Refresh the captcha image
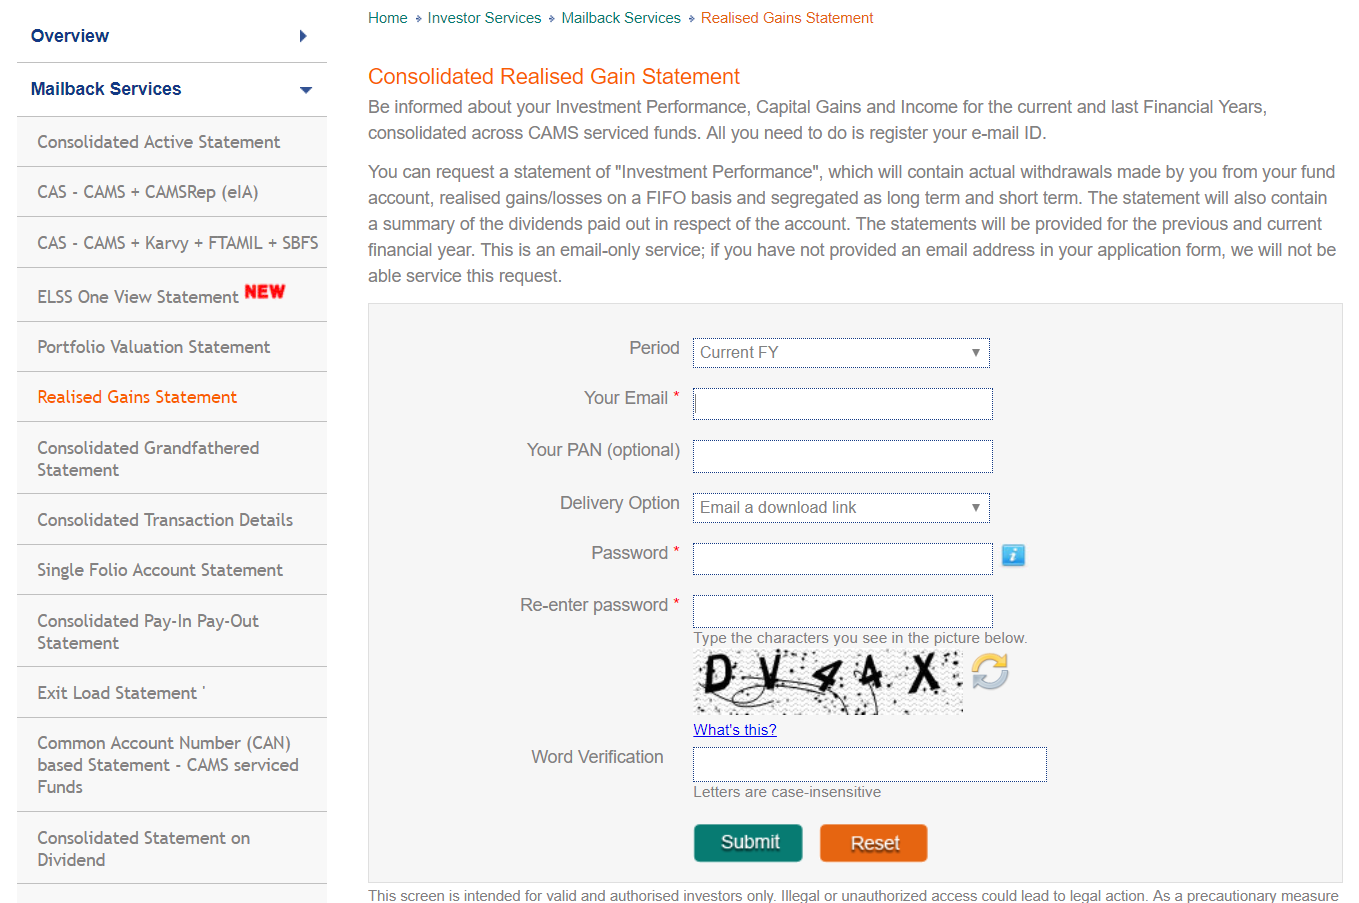1359x903 pixels. click(x=990, y=671)
